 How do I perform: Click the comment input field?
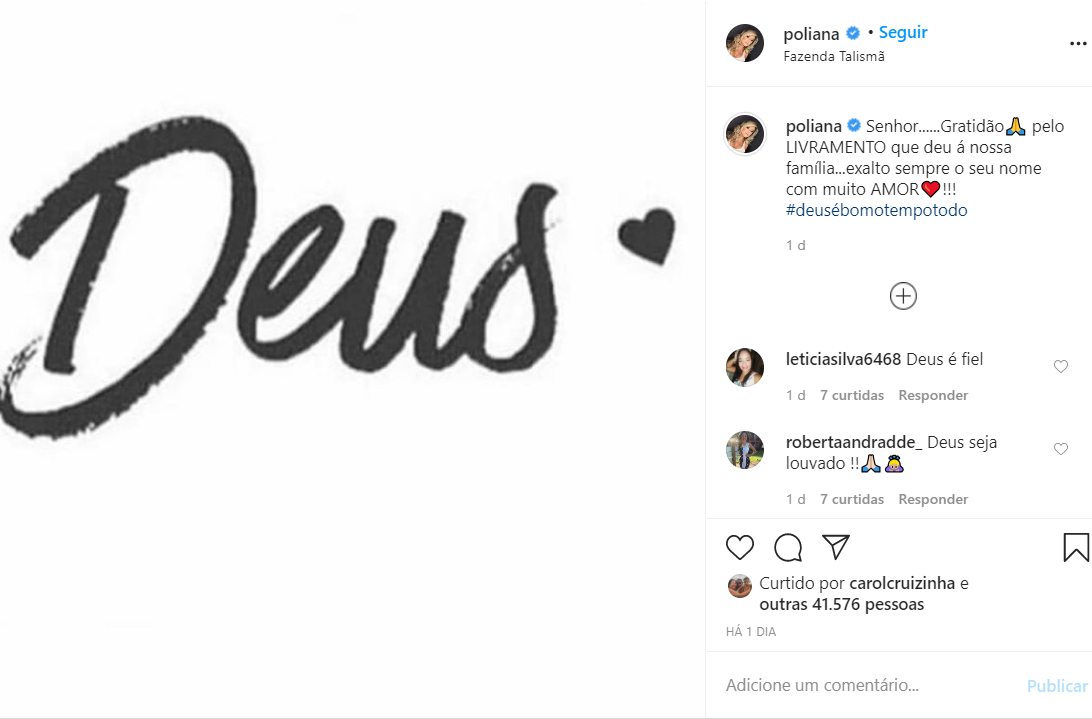[870, 685]
